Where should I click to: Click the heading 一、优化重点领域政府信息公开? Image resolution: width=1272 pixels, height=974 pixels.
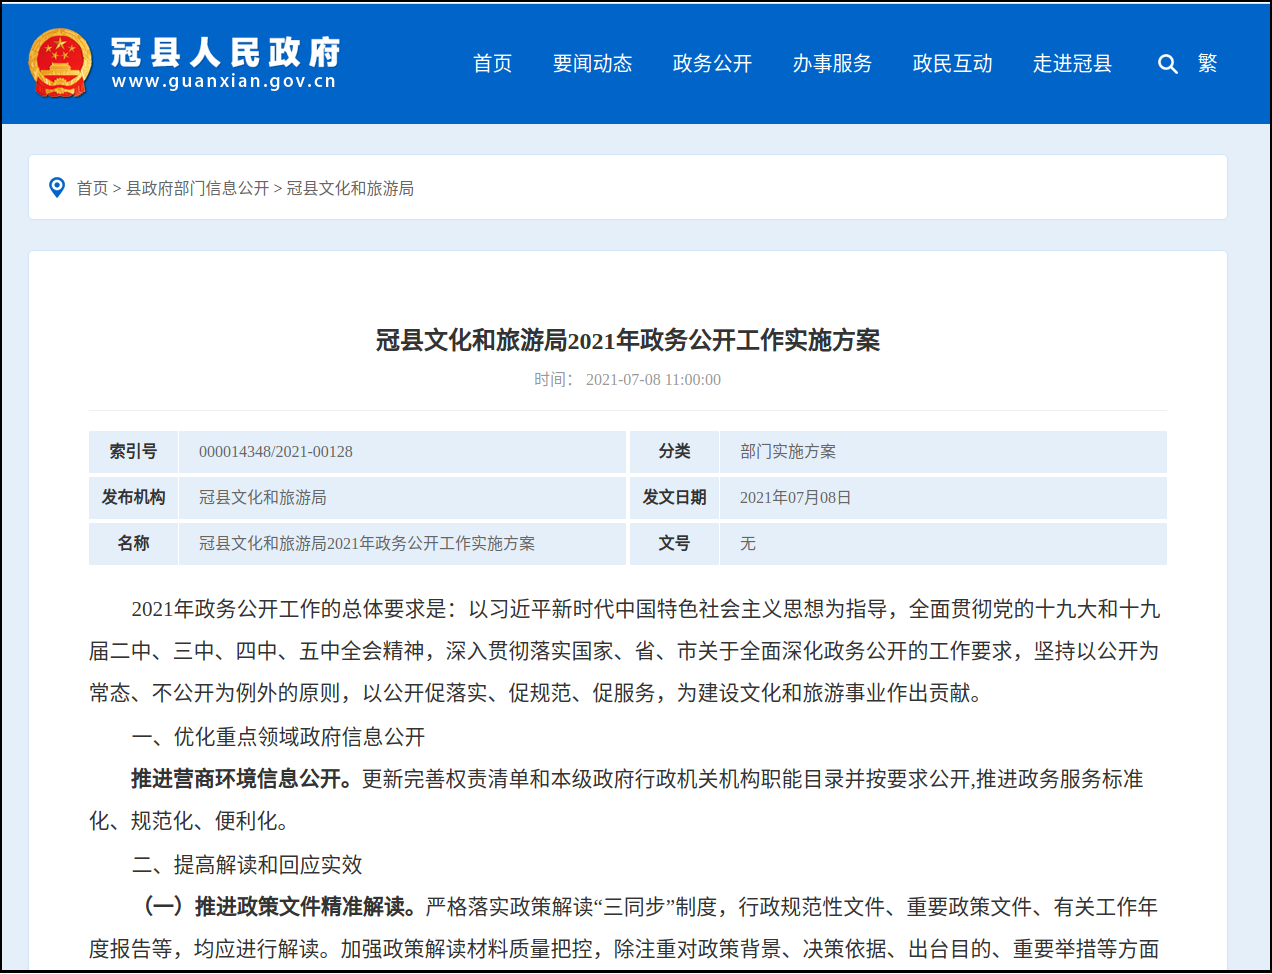[x=278, y=737]
